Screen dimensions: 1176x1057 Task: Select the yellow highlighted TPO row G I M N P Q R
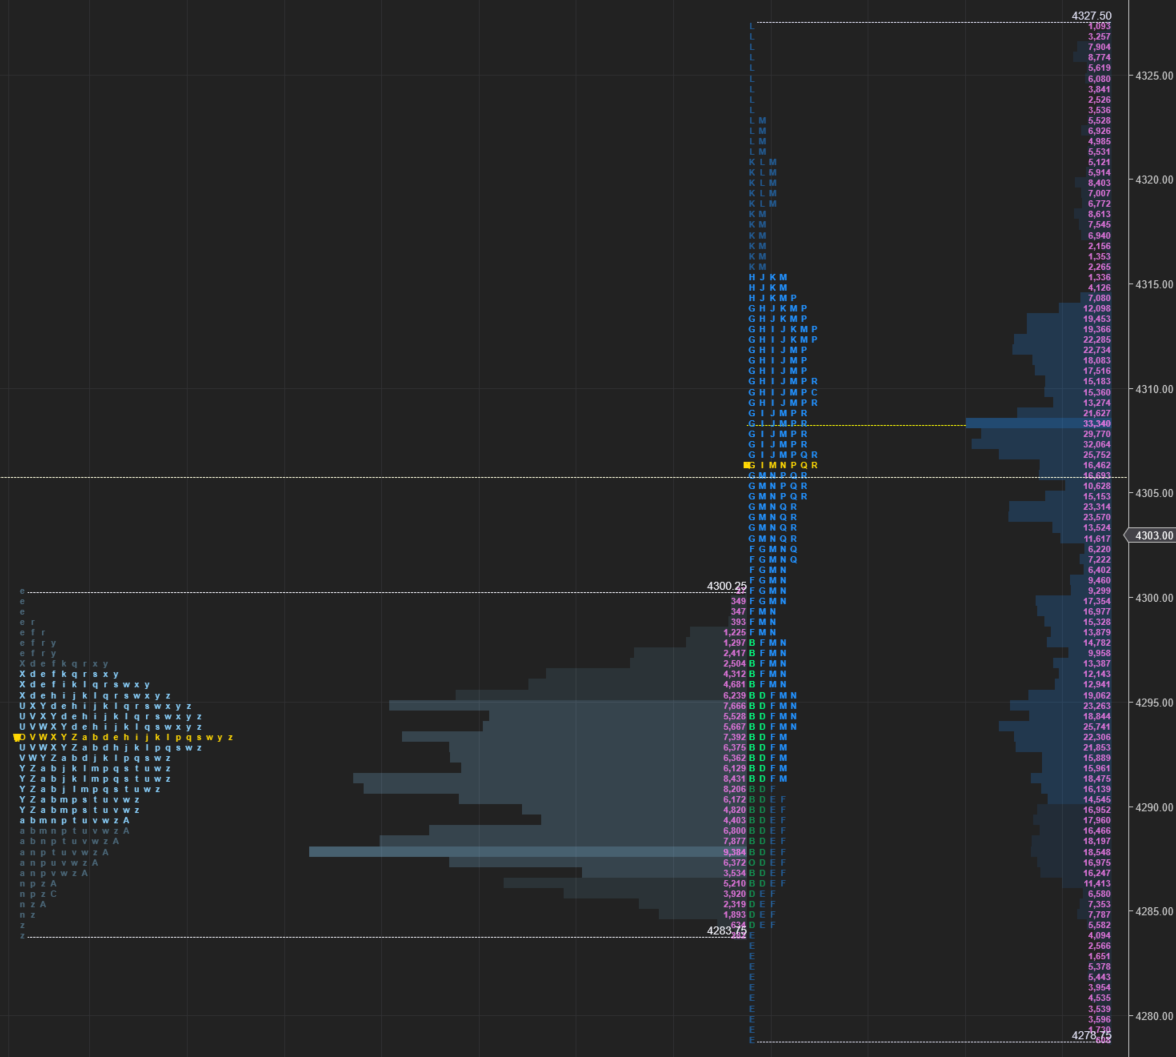click(781, 466)
